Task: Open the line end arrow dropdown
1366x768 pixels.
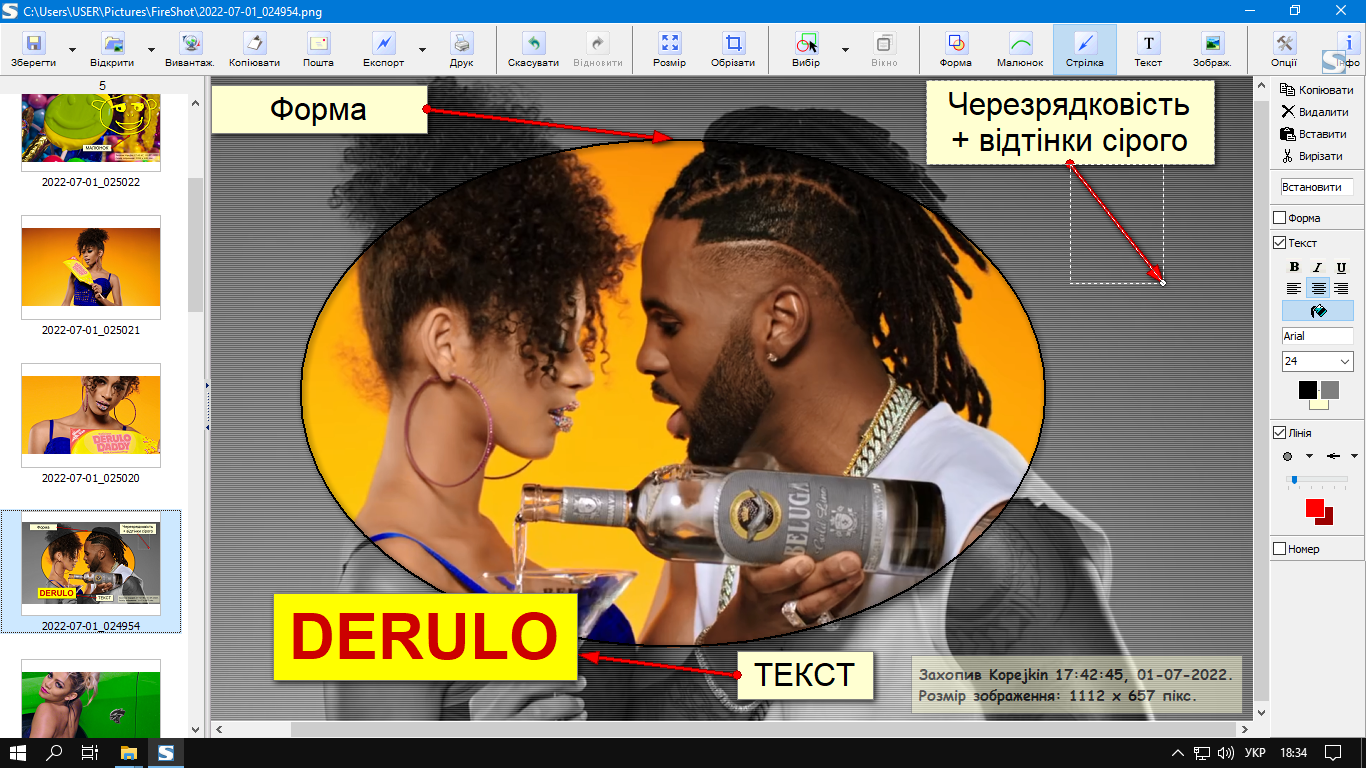Action: coord(1354,456)
